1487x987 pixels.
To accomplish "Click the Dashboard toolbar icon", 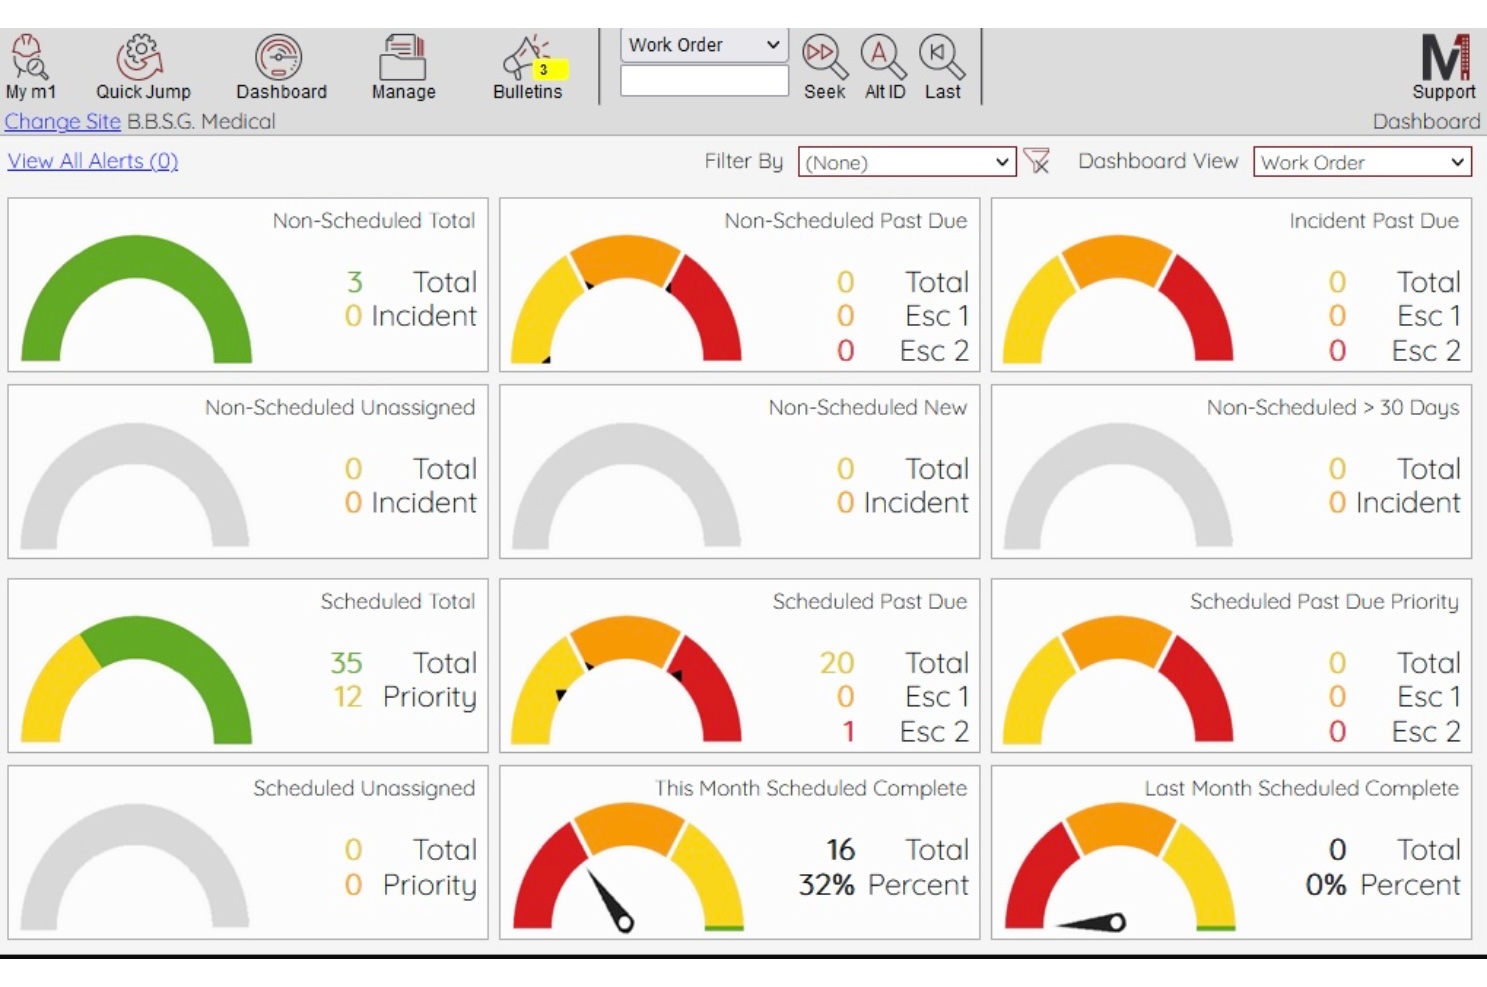I will [x=279, y=58].
